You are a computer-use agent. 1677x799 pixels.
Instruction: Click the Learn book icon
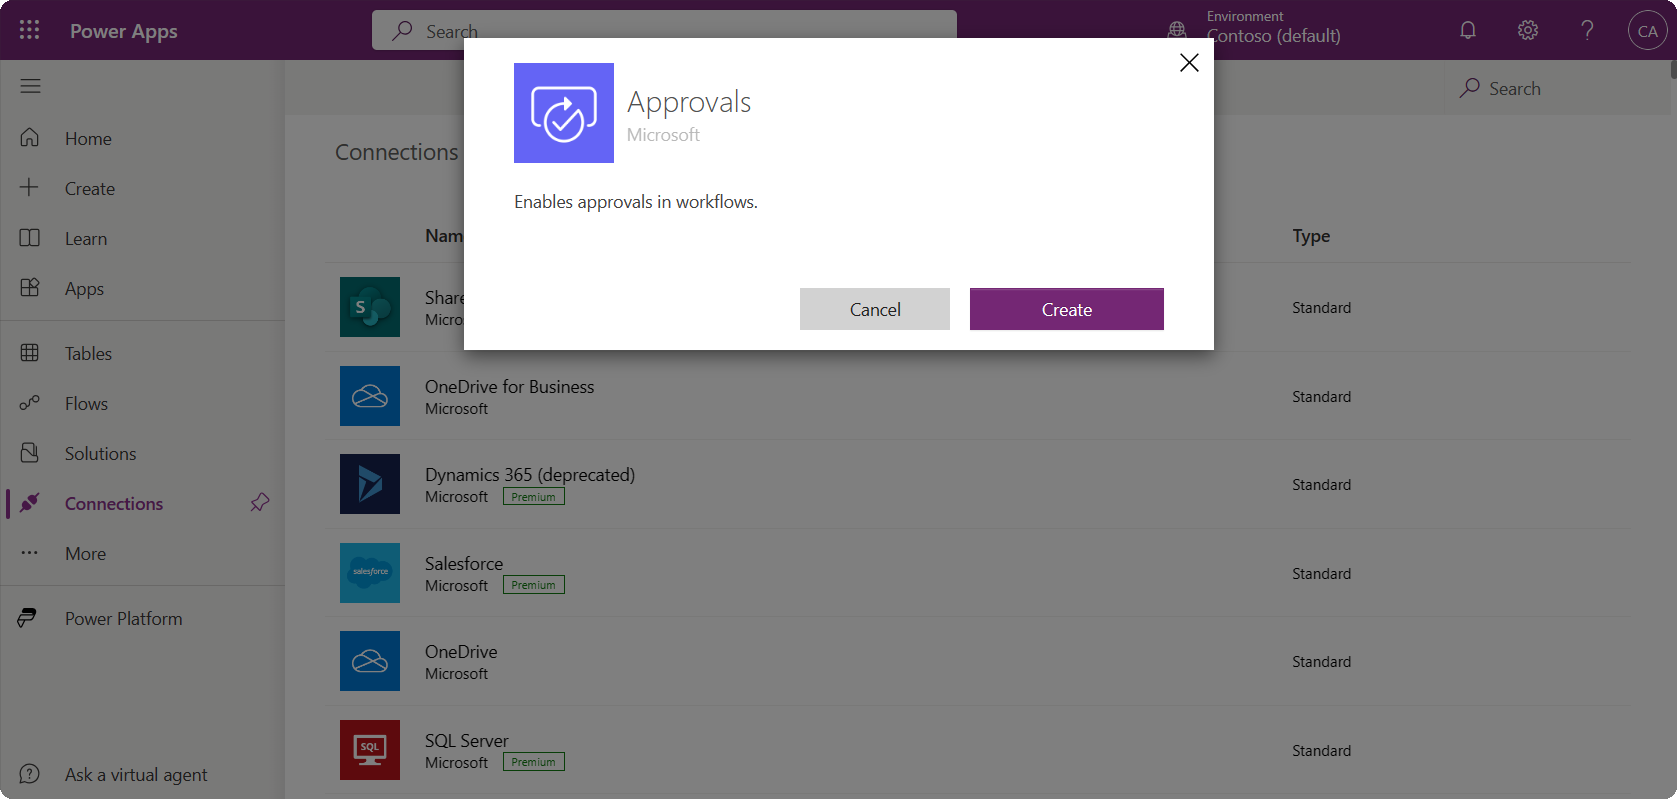pos(30,238)
